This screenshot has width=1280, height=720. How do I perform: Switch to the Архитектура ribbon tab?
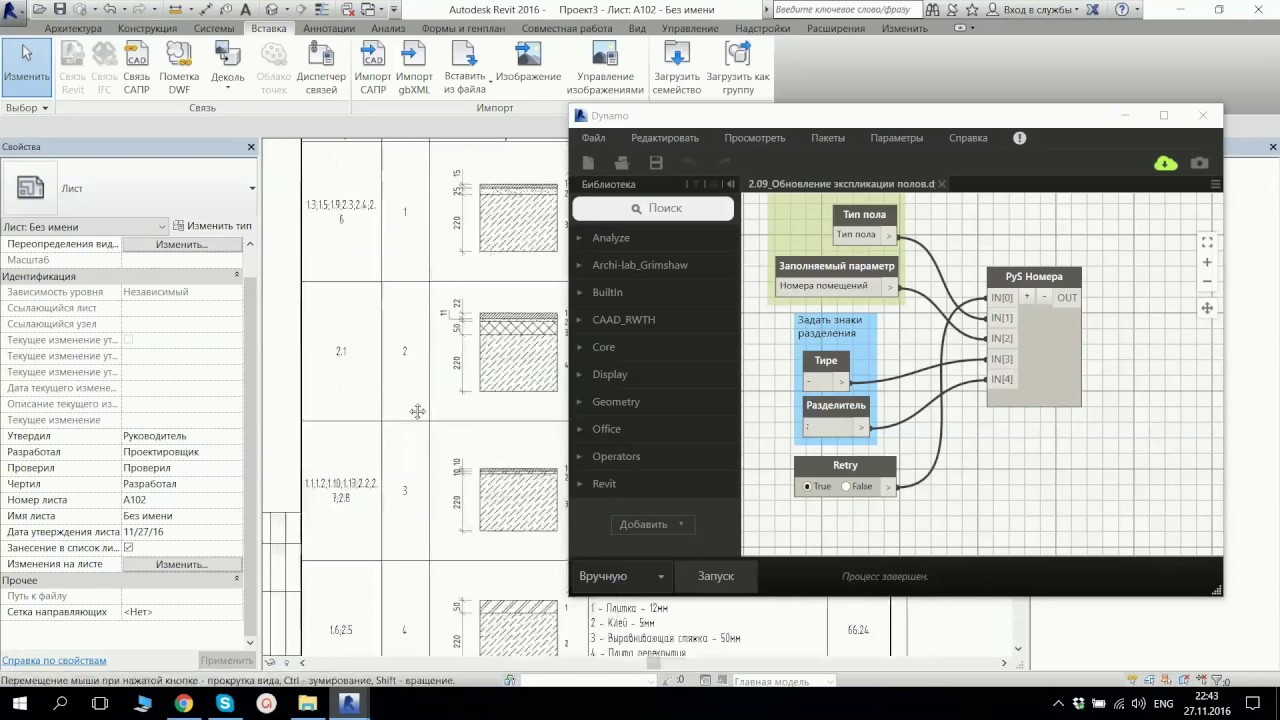click(x=73, y=29)
